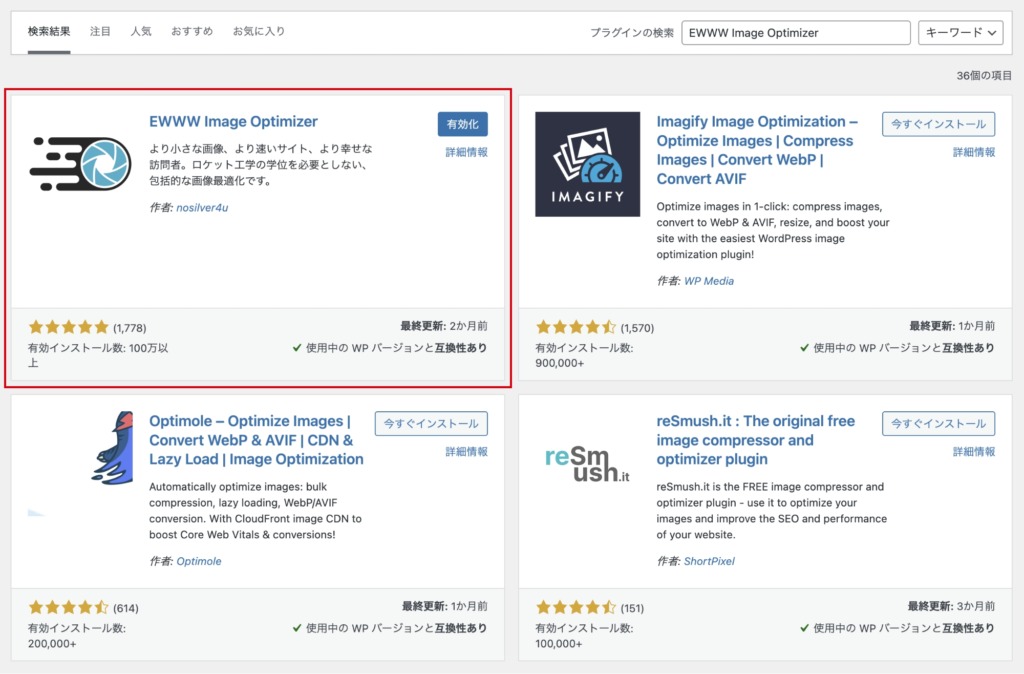Switch to the お気に入り tab
This screenshot has width=1024, height=674.
(x=259, y=31)
